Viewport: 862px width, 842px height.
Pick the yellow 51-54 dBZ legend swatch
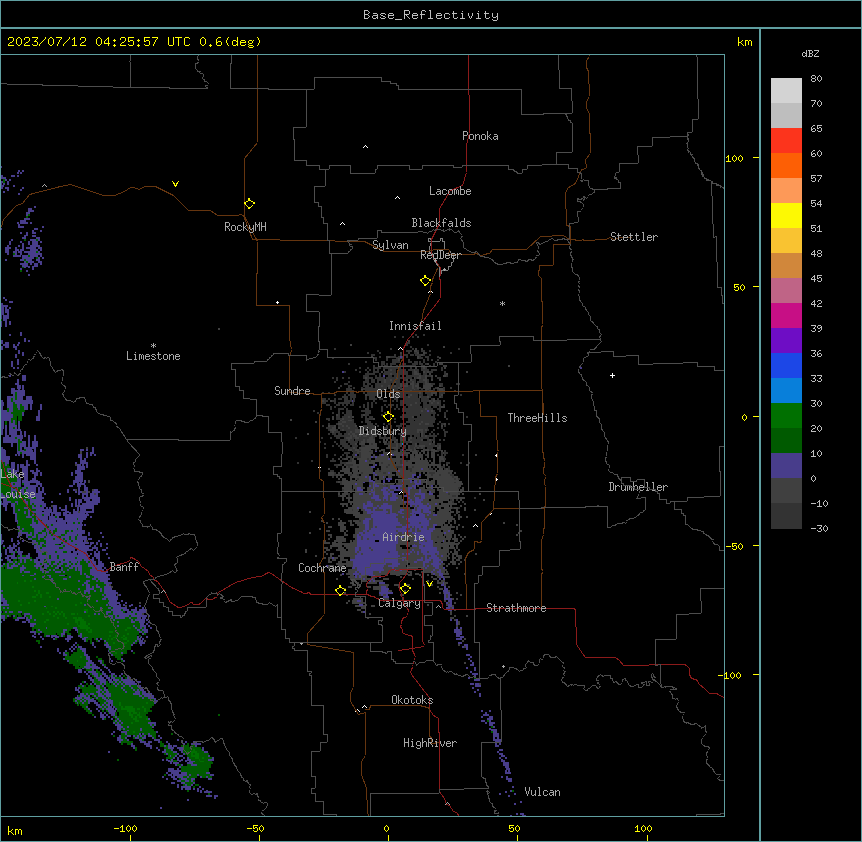(x=786, y=215)
